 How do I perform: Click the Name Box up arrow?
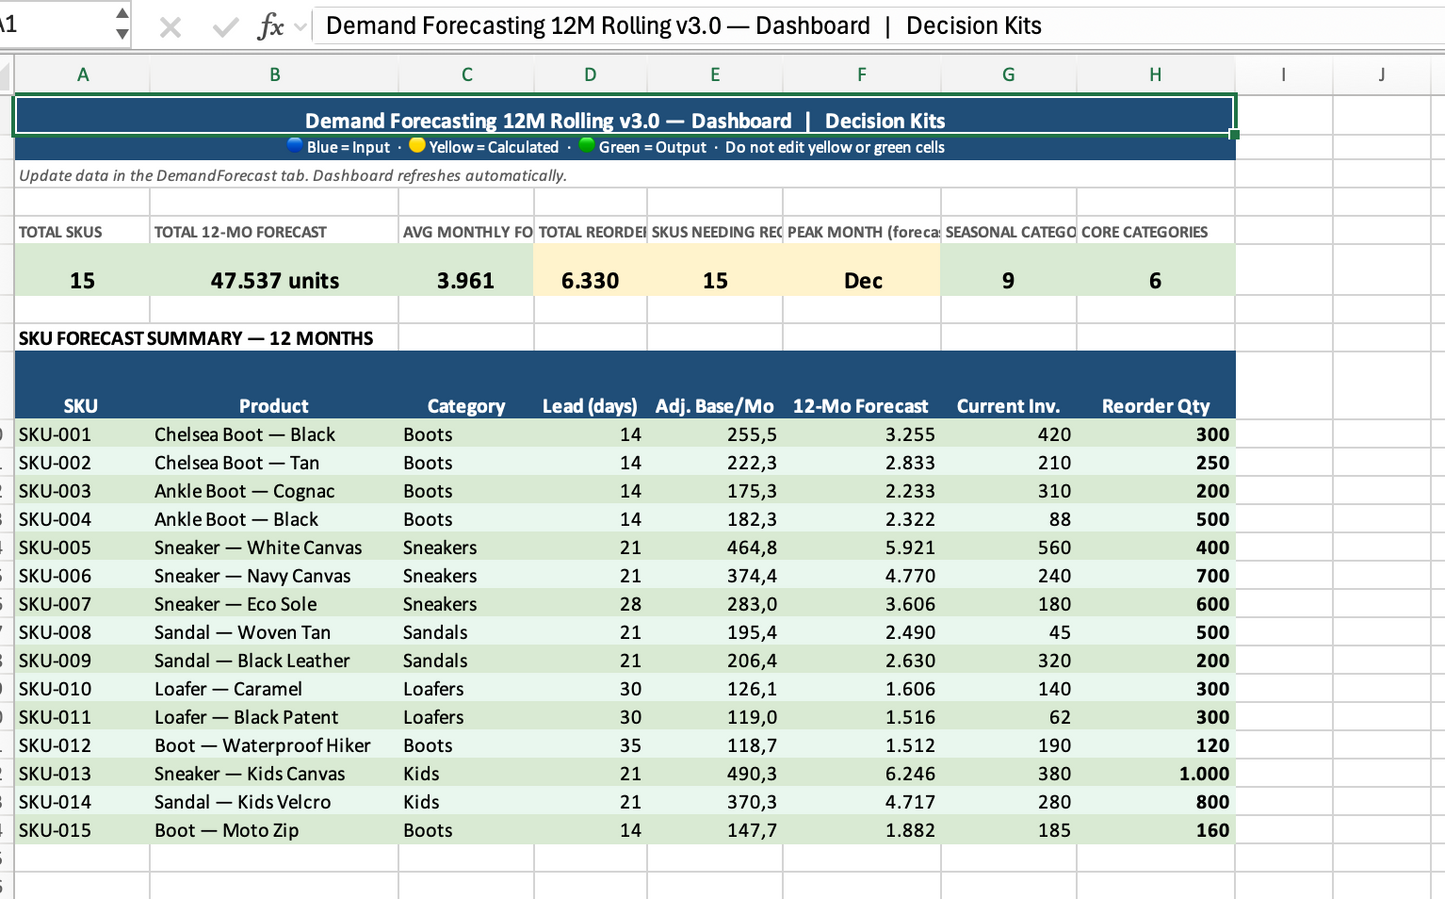pyautogui.click(x=122, y=14)
